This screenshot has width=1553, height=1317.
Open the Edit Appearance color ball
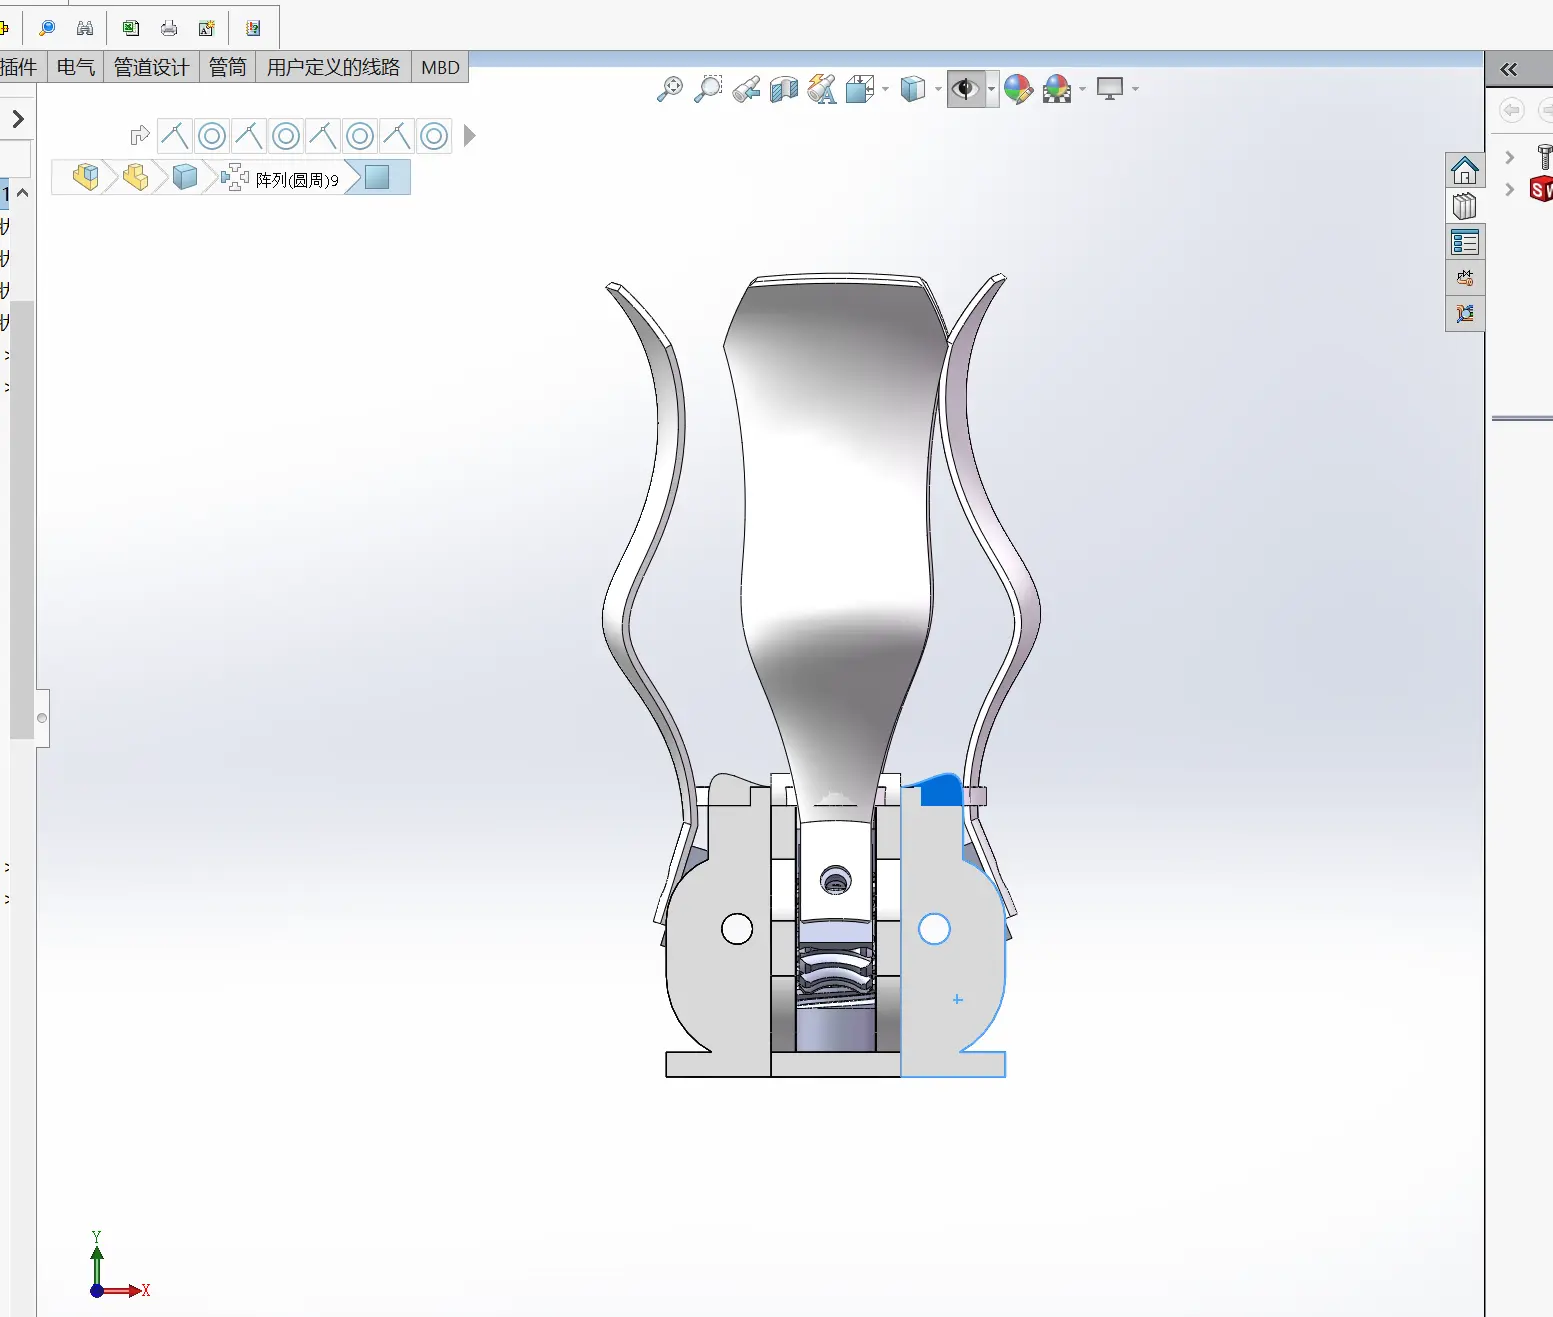point(1018,89)
